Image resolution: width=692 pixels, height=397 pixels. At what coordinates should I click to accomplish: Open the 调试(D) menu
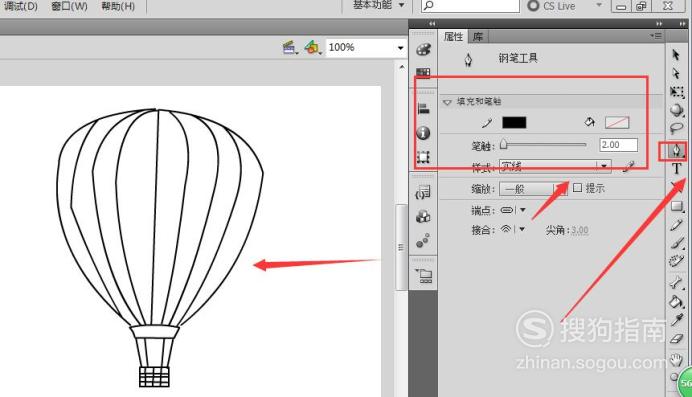20,6
